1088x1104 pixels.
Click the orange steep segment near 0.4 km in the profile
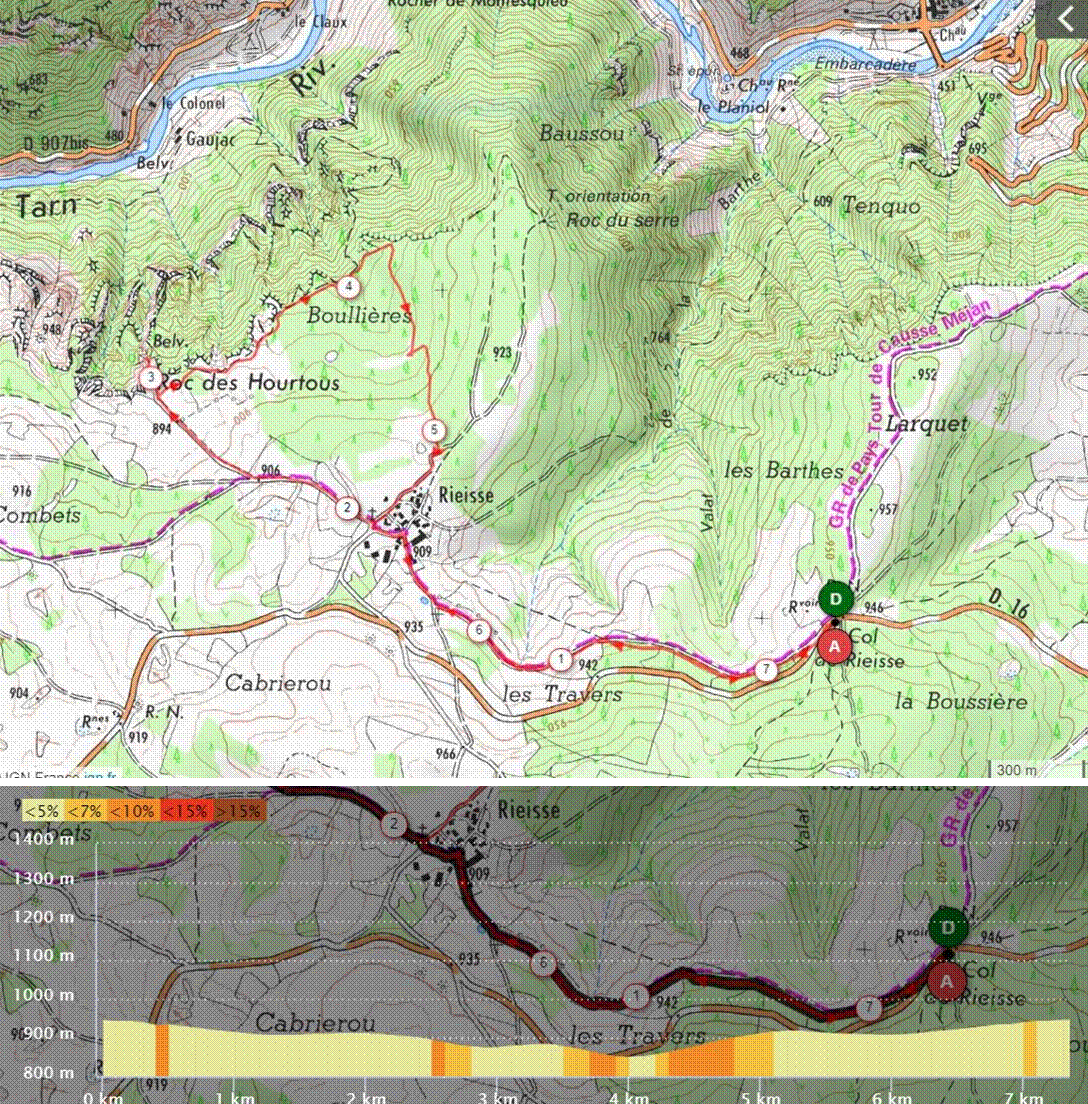(162, 1050)
